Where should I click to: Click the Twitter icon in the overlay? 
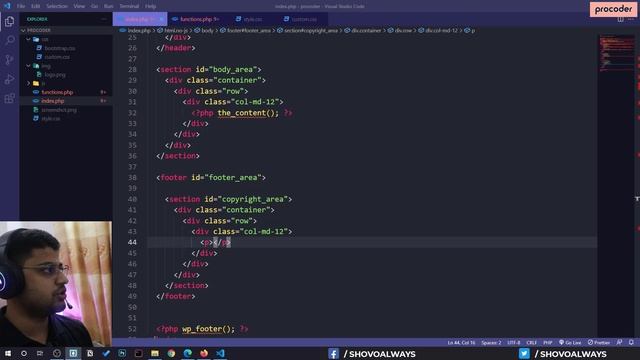click(524, 353)
